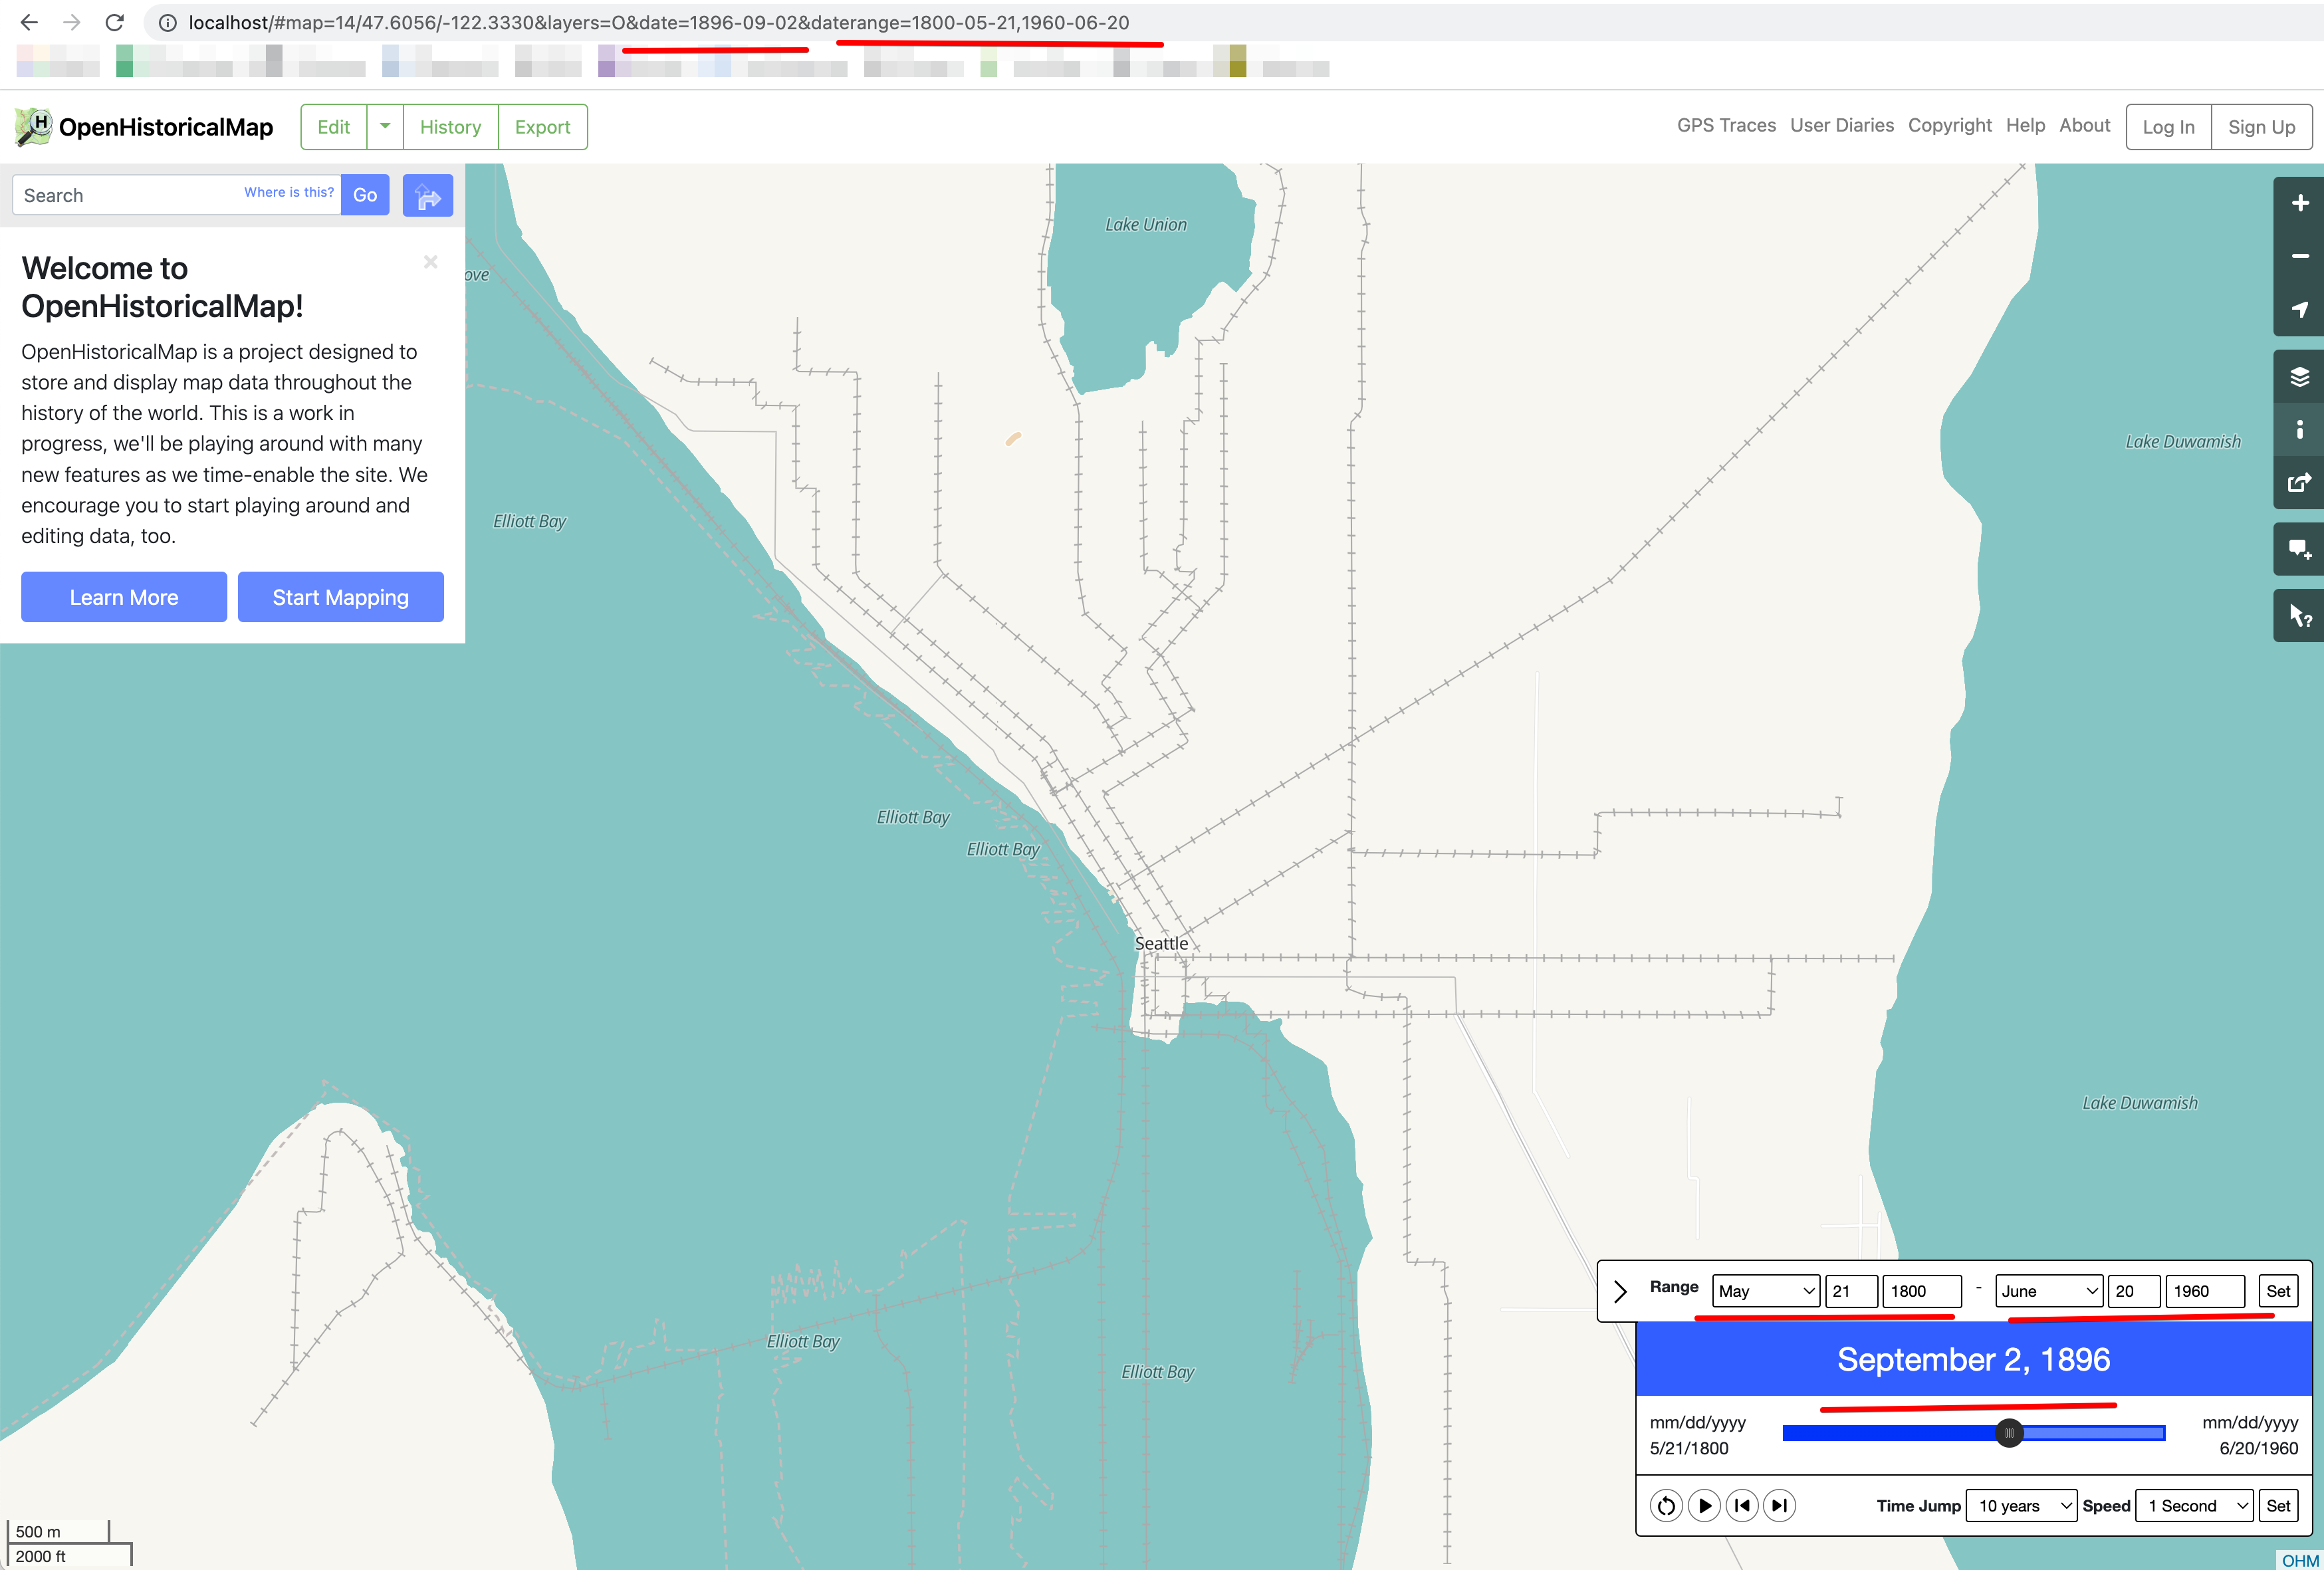This screenshot has width=2324, height=1570.
Task: Switch to the Export view
Action: 542,127
